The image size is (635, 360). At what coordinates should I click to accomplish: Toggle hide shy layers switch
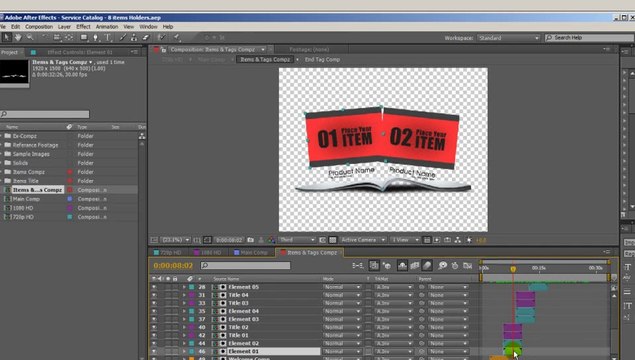pos(402,265)
